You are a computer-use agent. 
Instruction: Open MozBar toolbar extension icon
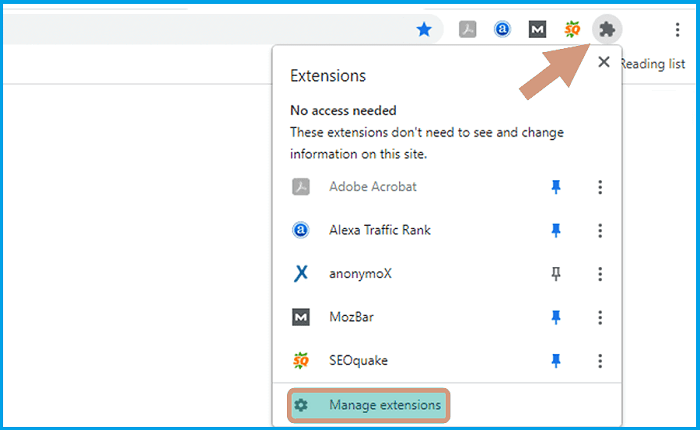click(x=537, y=29)
